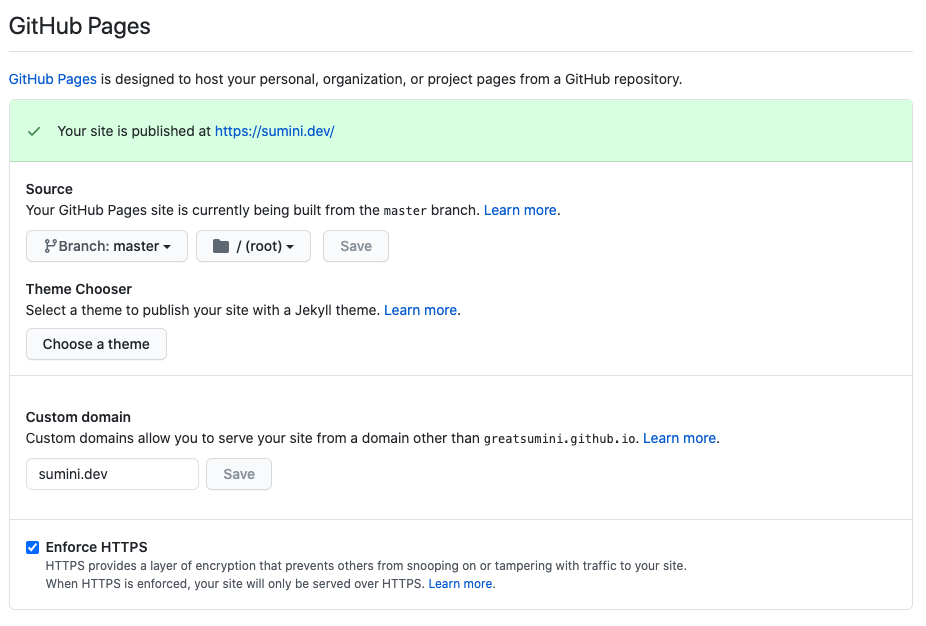Open the https://sumini.dev/ published site link
The height and width of the screenshot is (626, 926).
click(274, 131)
